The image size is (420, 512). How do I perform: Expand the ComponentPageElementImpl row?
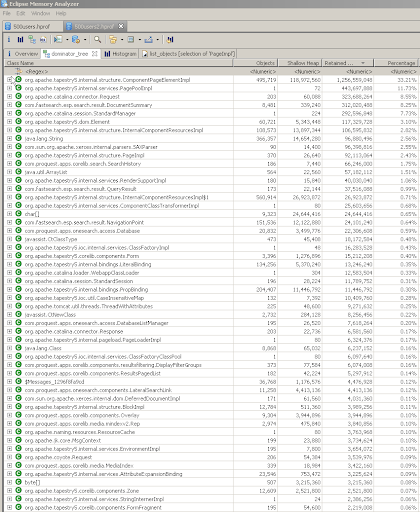[9, 80]
